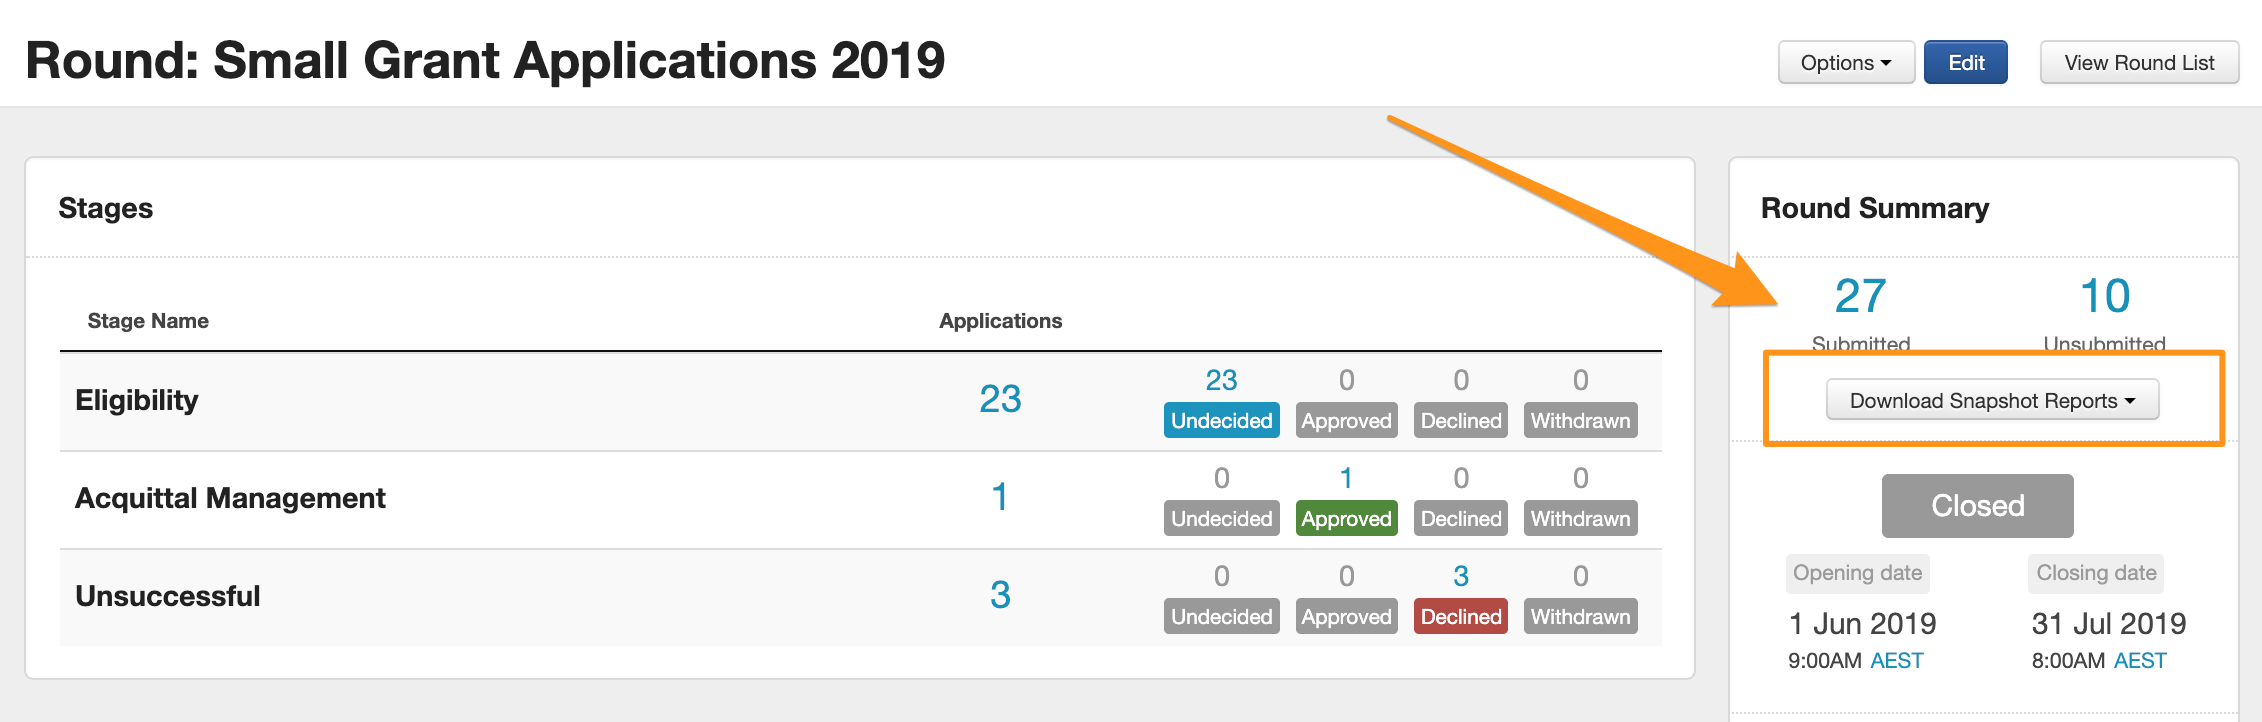Open Eligibility stage's 23 applications total
This screenshot has width=2262, height=722.
[x=1000, y=399]
